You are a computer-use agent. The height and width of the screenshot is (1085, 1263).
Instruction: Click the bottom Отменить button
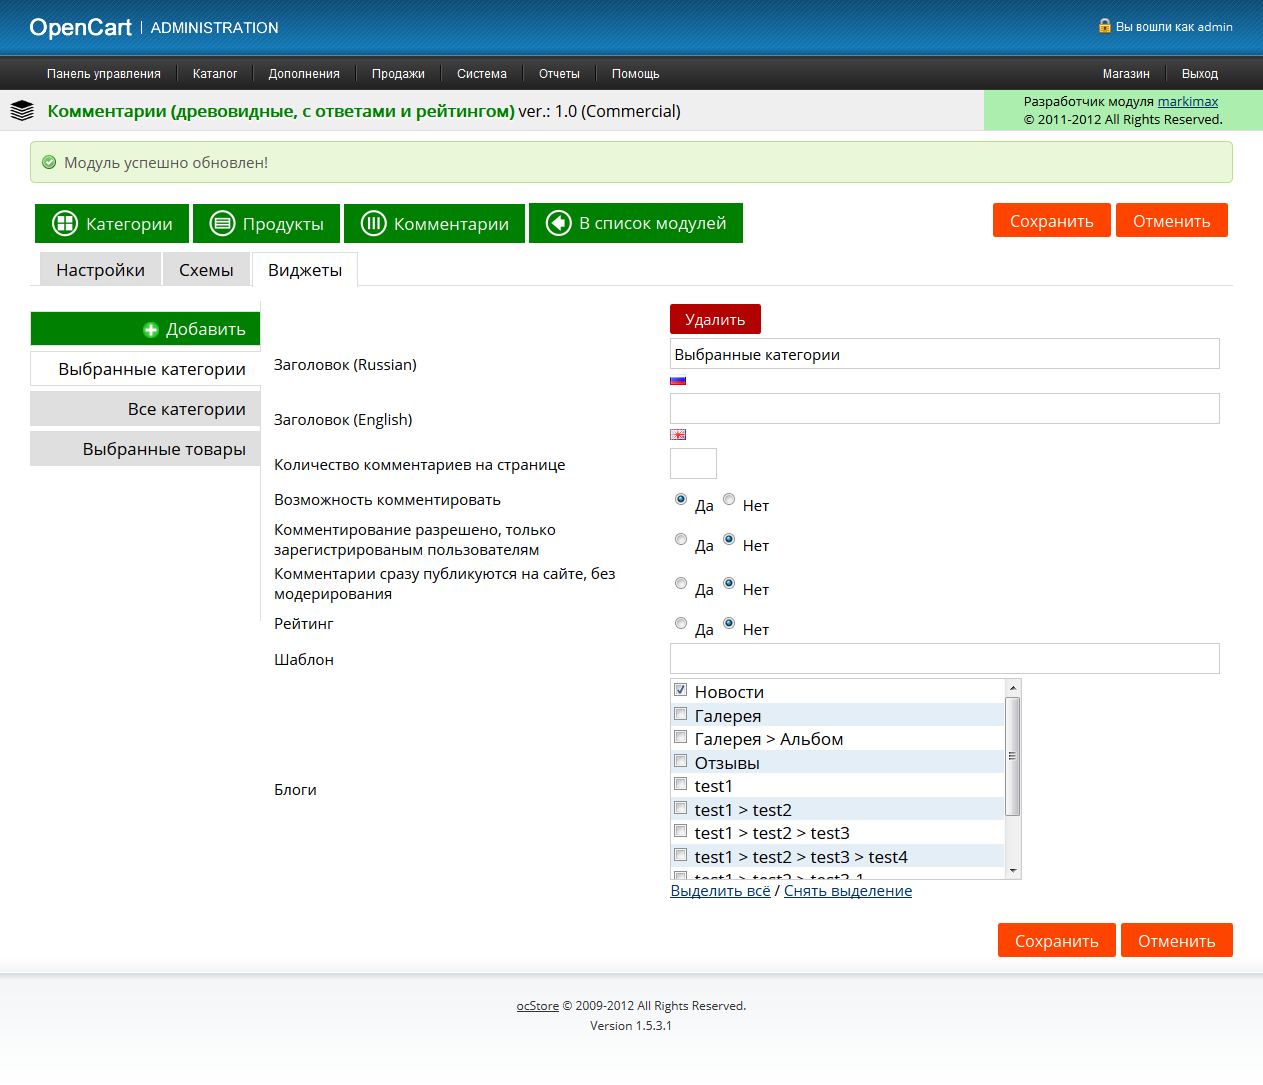click(x=1177, y=941)
